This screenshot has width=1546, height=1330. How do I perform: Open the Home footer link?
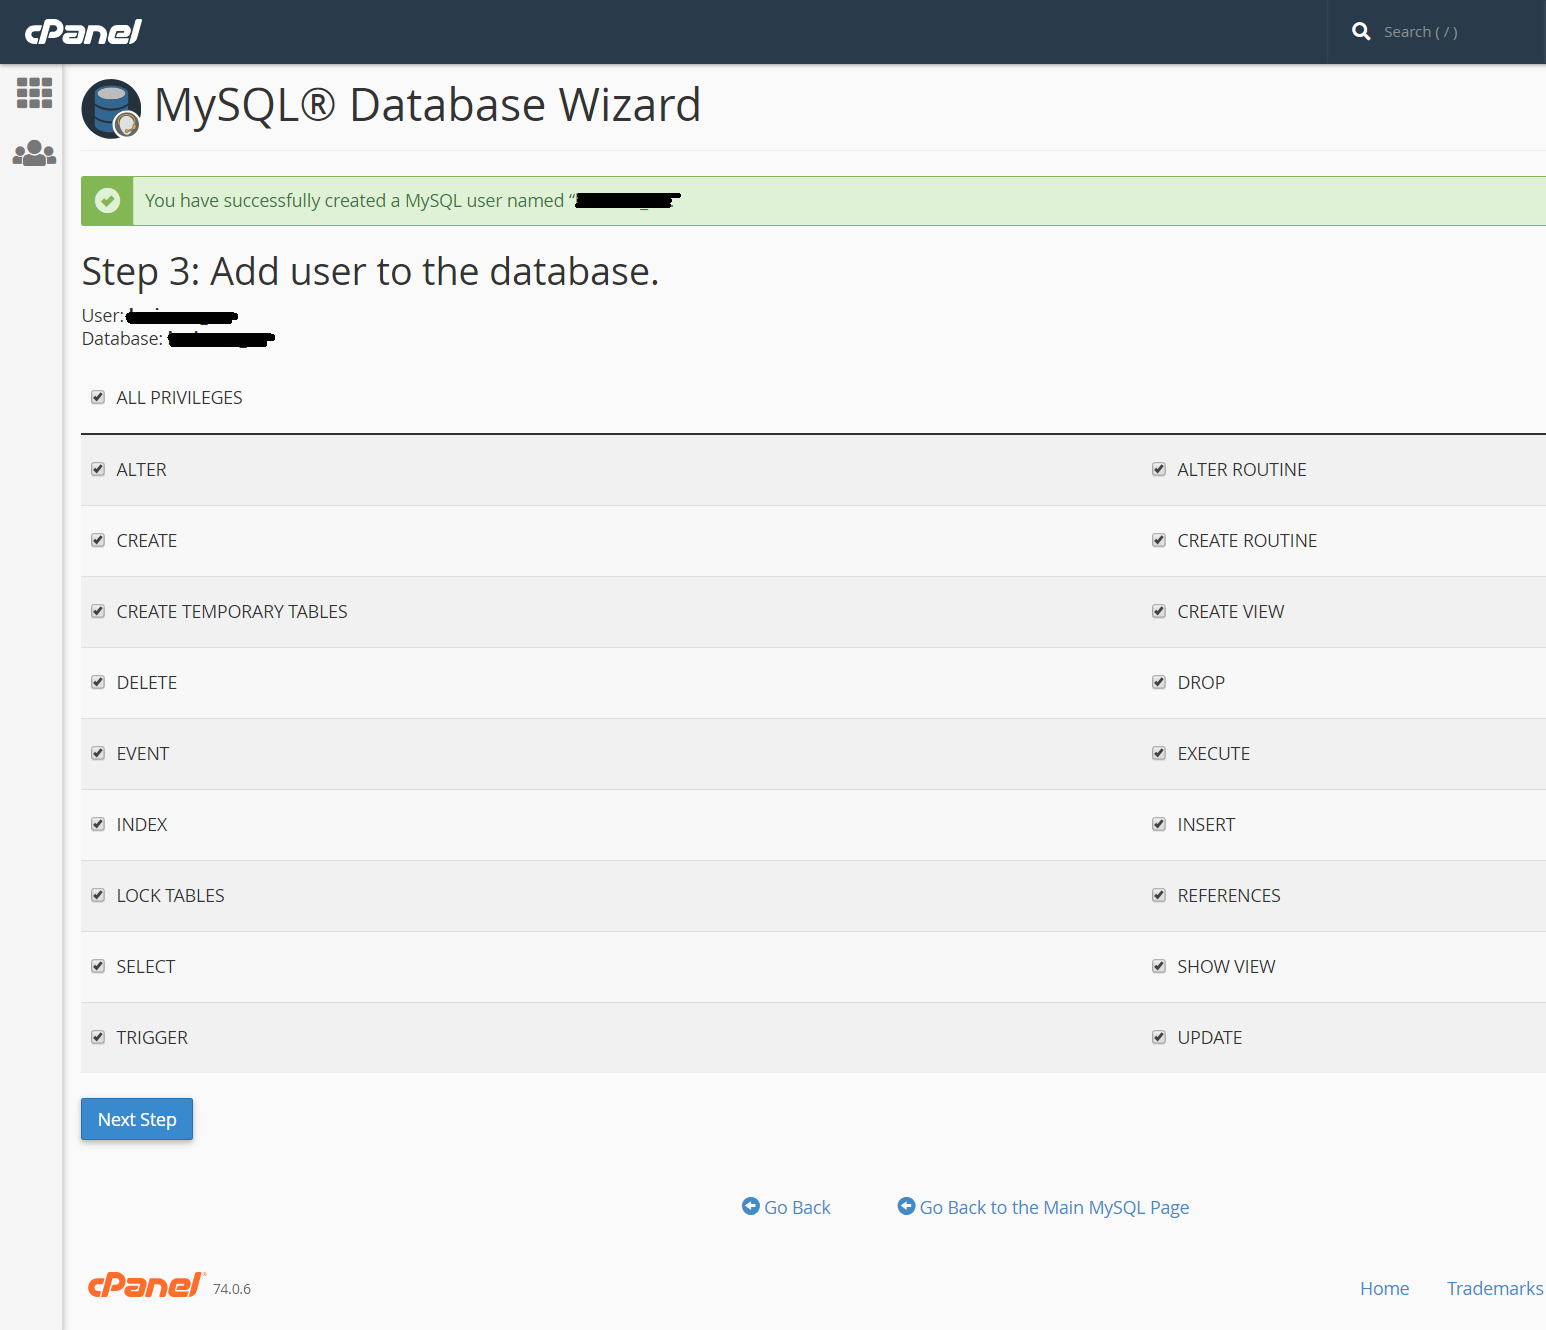(1384, 1288)
